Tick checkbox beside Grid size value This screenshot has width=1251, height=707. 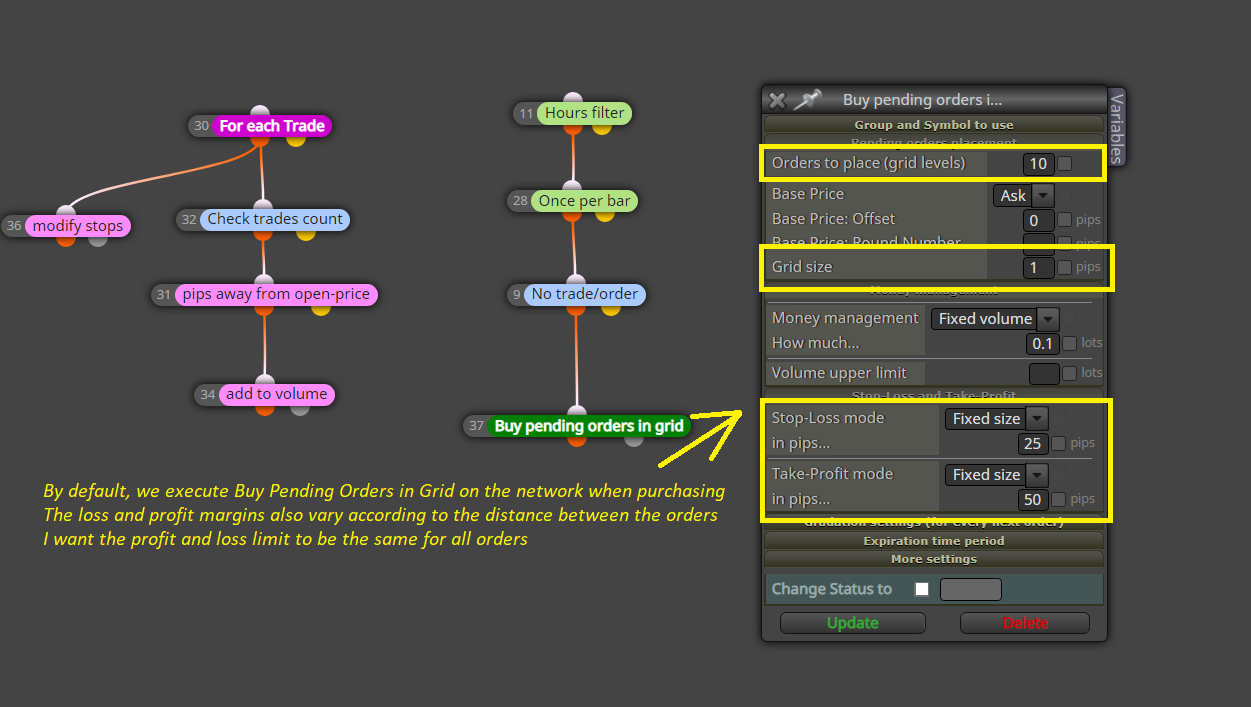tap(1065, 267)
